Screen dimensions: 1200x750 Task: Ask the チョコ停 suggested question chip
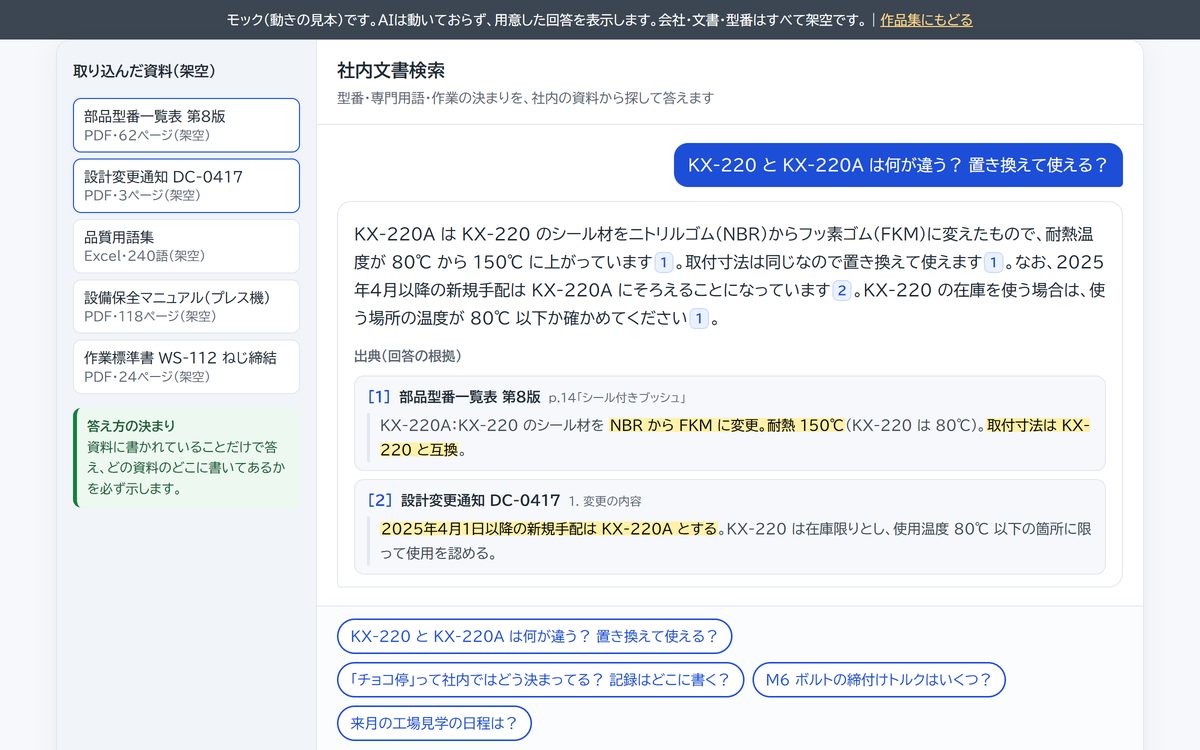[x=540, y=680]
